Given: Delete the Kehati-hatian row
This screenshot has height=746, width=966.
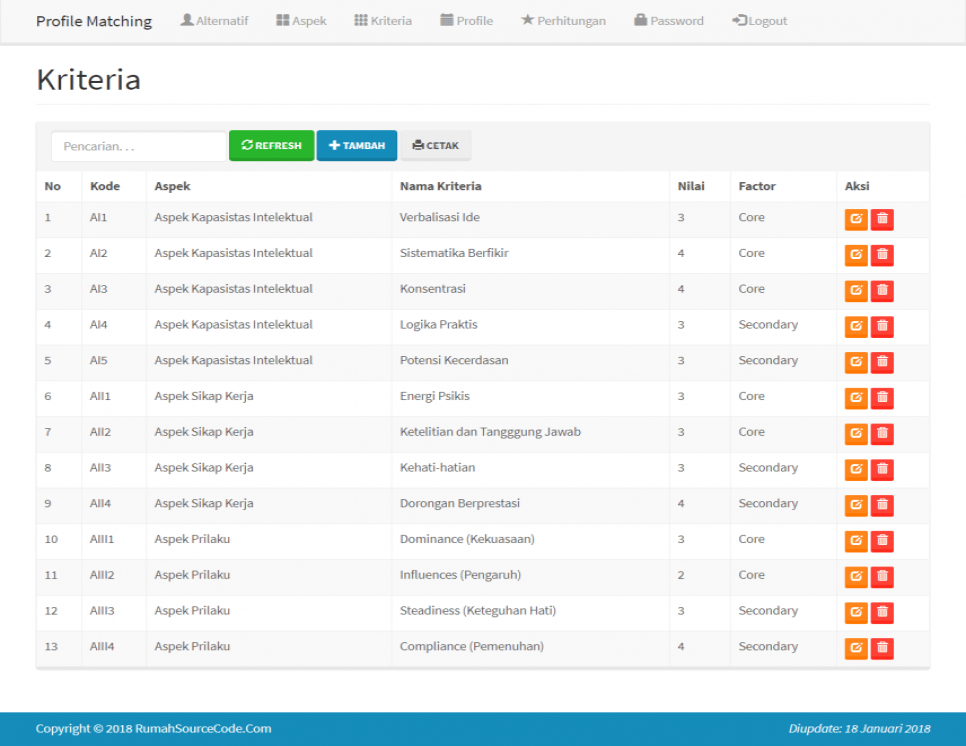Looking at the screenshot, I should [882, 469].
